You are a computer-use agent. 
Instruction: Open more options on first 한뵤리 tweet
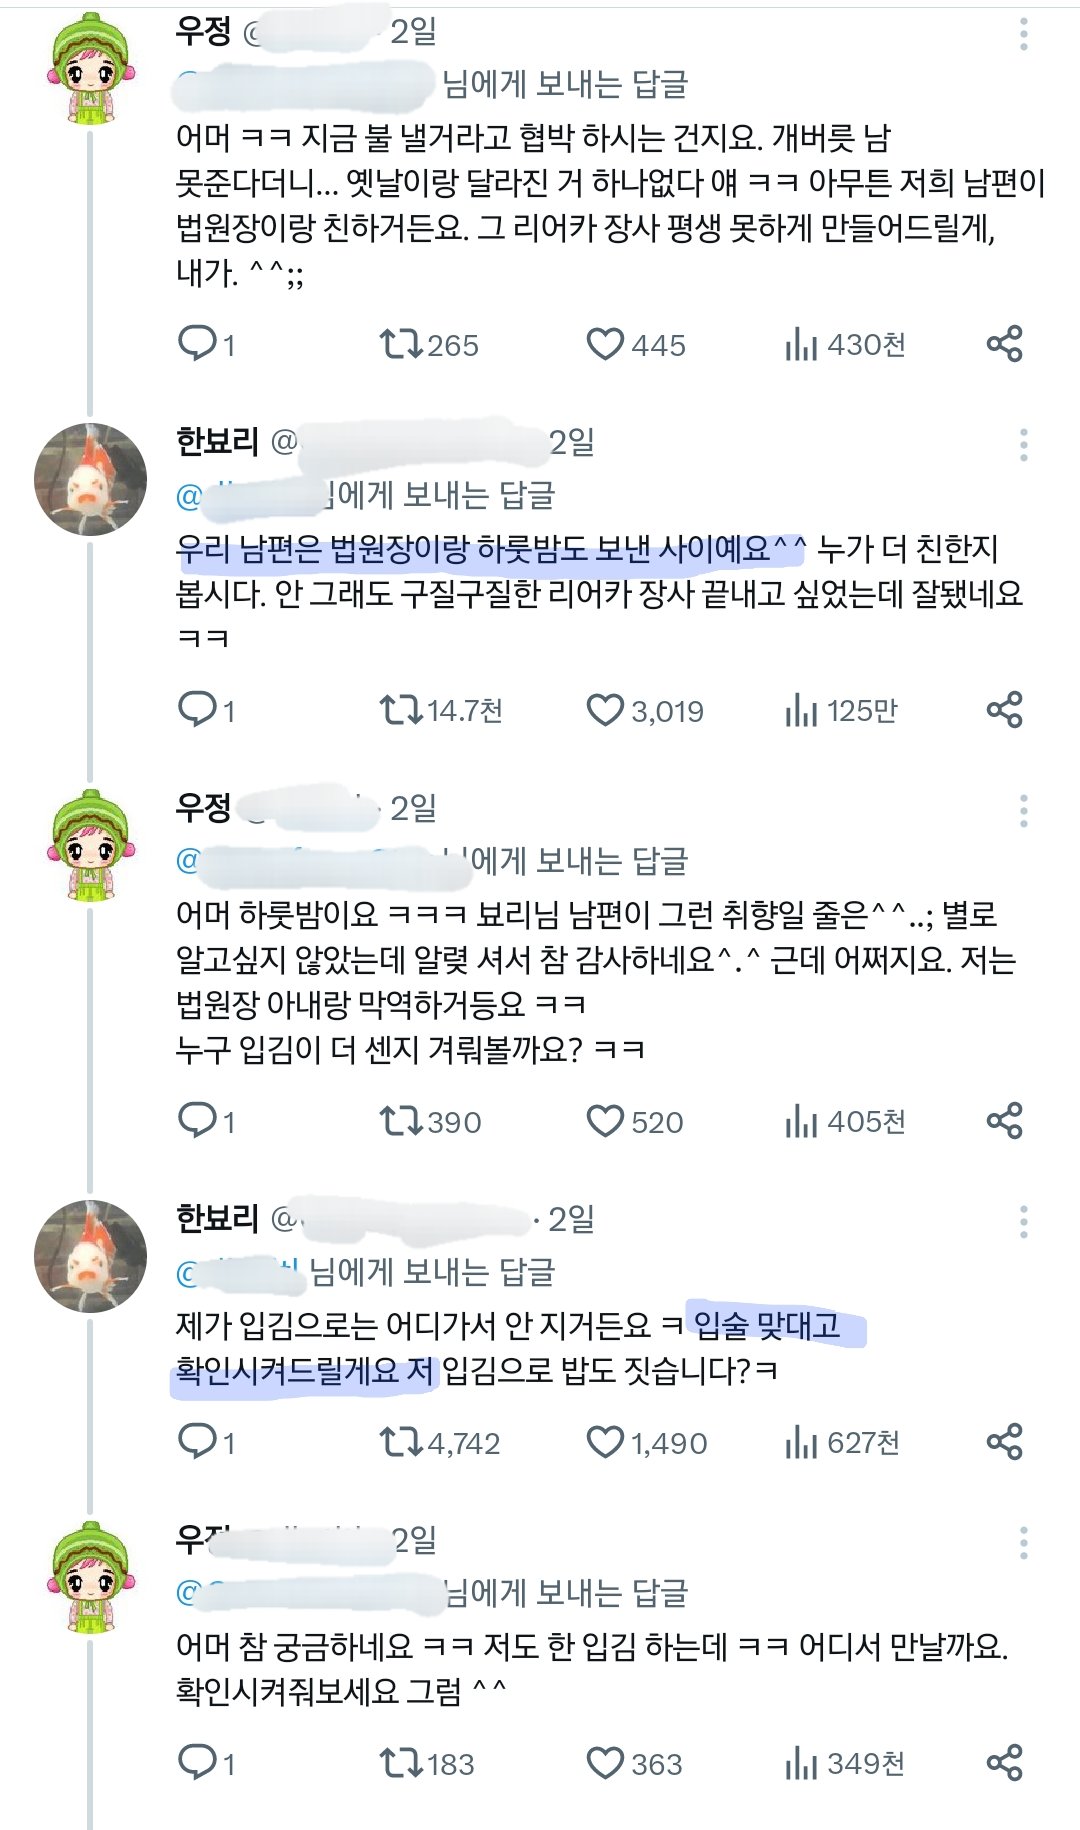(x=1023, y=445)
